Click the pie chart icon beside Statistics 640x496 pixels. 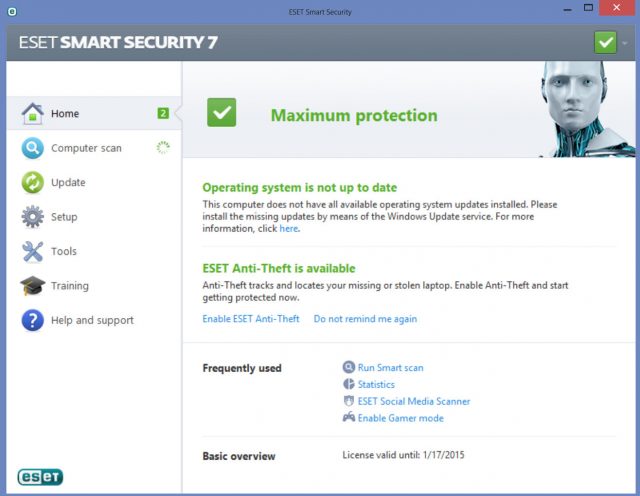(349, 384)
